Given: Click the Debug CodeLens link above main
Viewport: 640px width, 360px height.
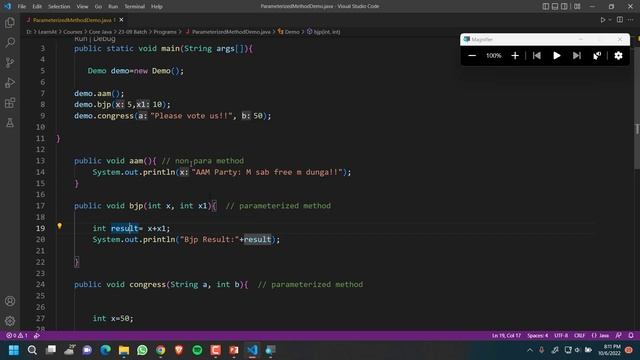Looking at the screenshot, I should [x=104, y=39].
